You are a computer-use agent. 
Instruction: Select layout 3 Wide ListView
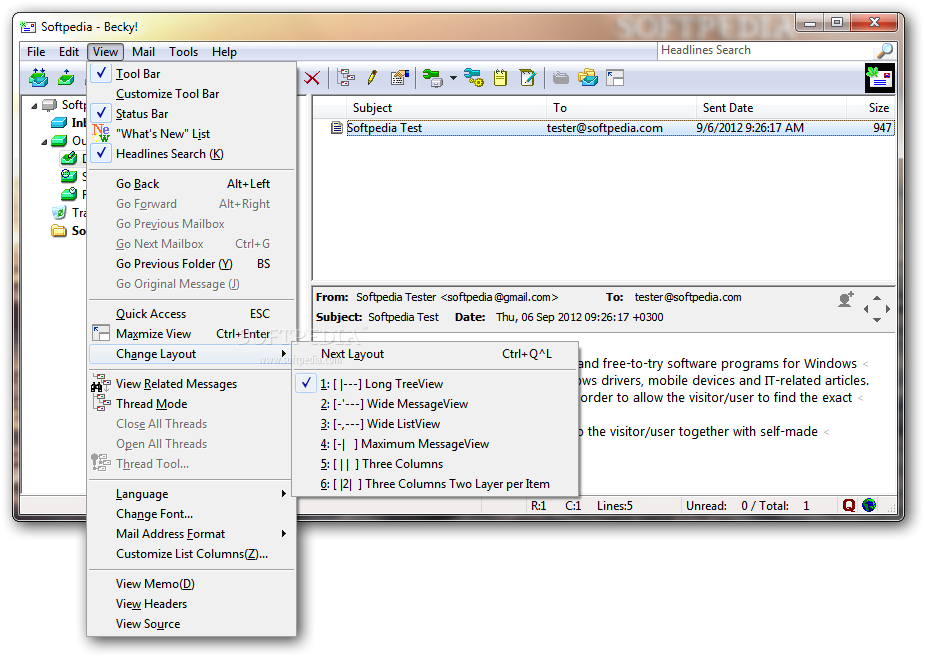(x=435, y=425)
